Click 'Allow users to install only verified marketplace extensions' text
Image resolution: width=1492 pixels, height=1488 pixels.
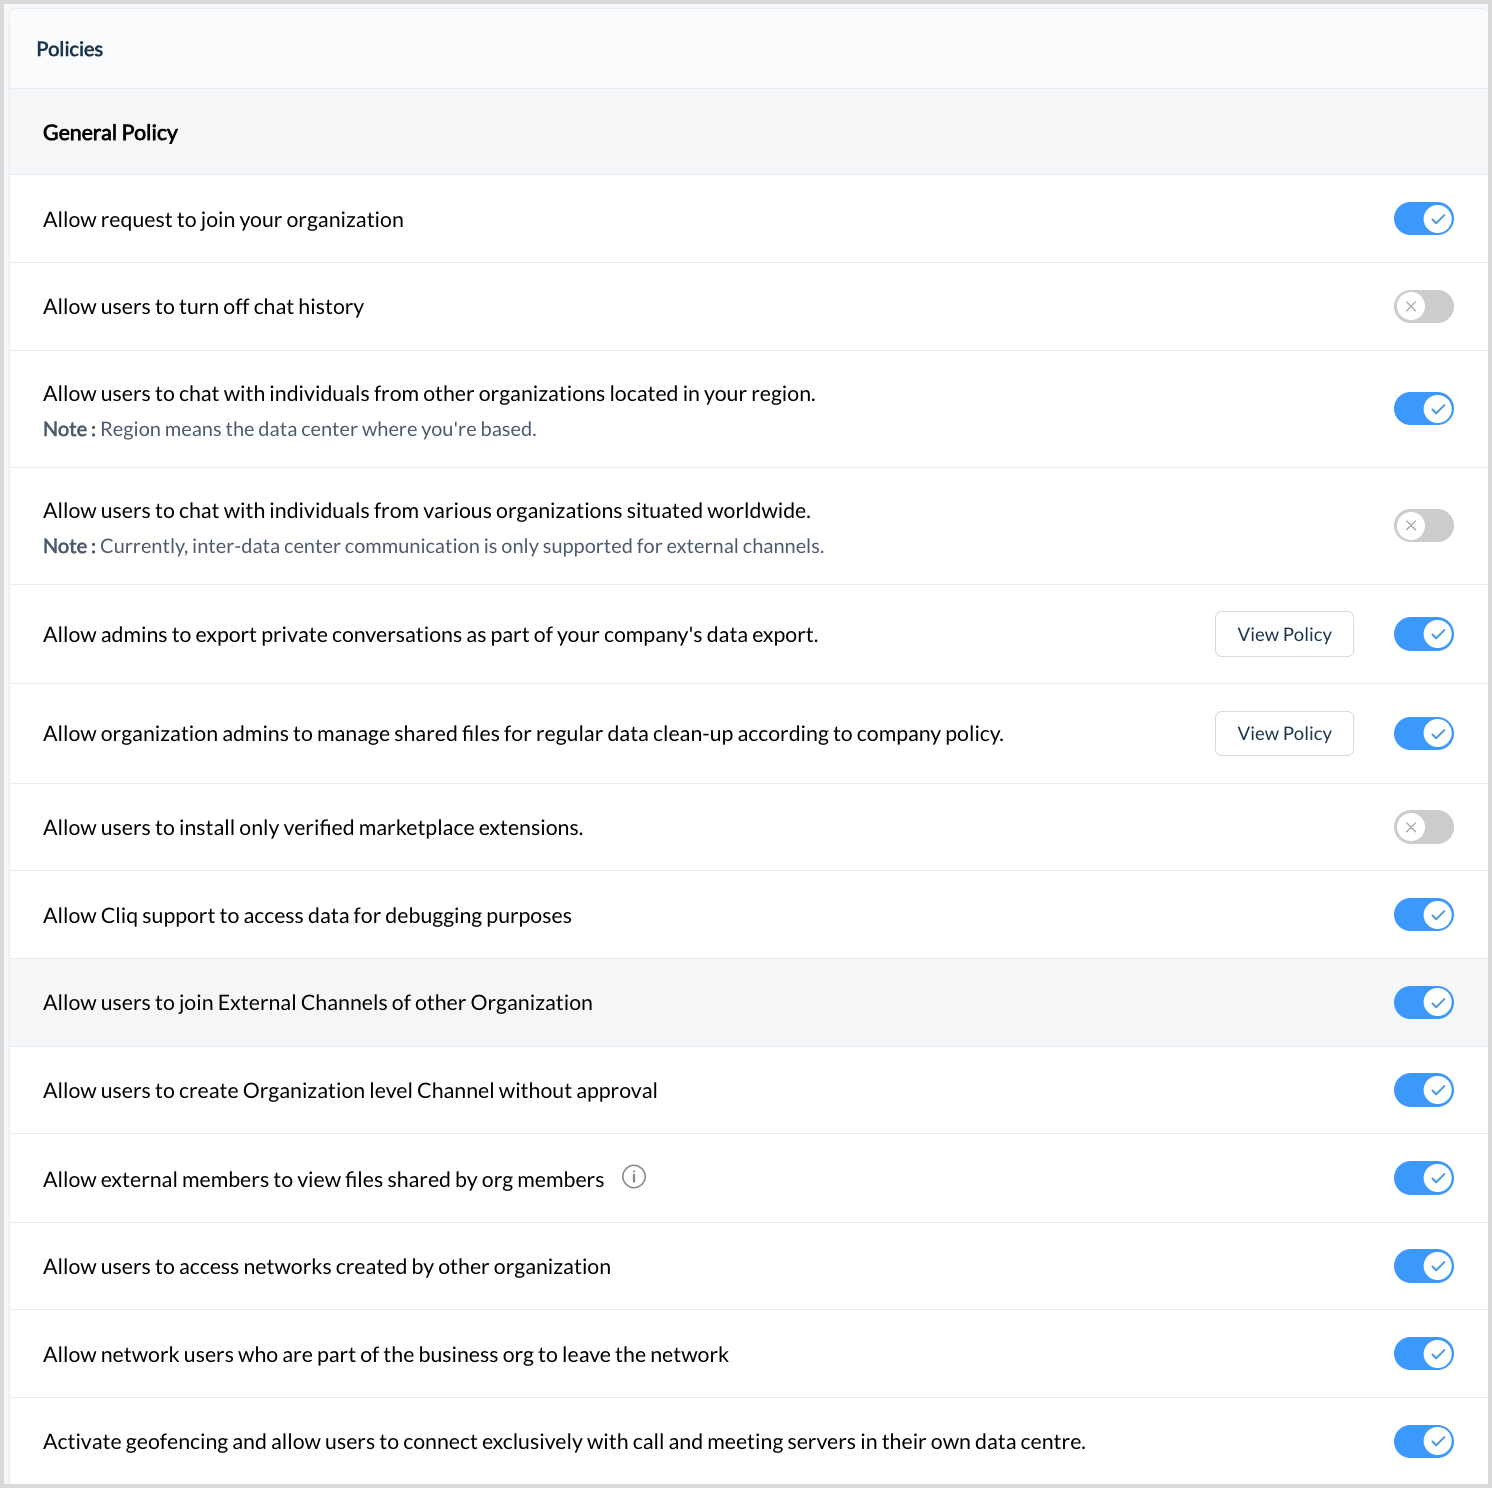click(313, 828)
